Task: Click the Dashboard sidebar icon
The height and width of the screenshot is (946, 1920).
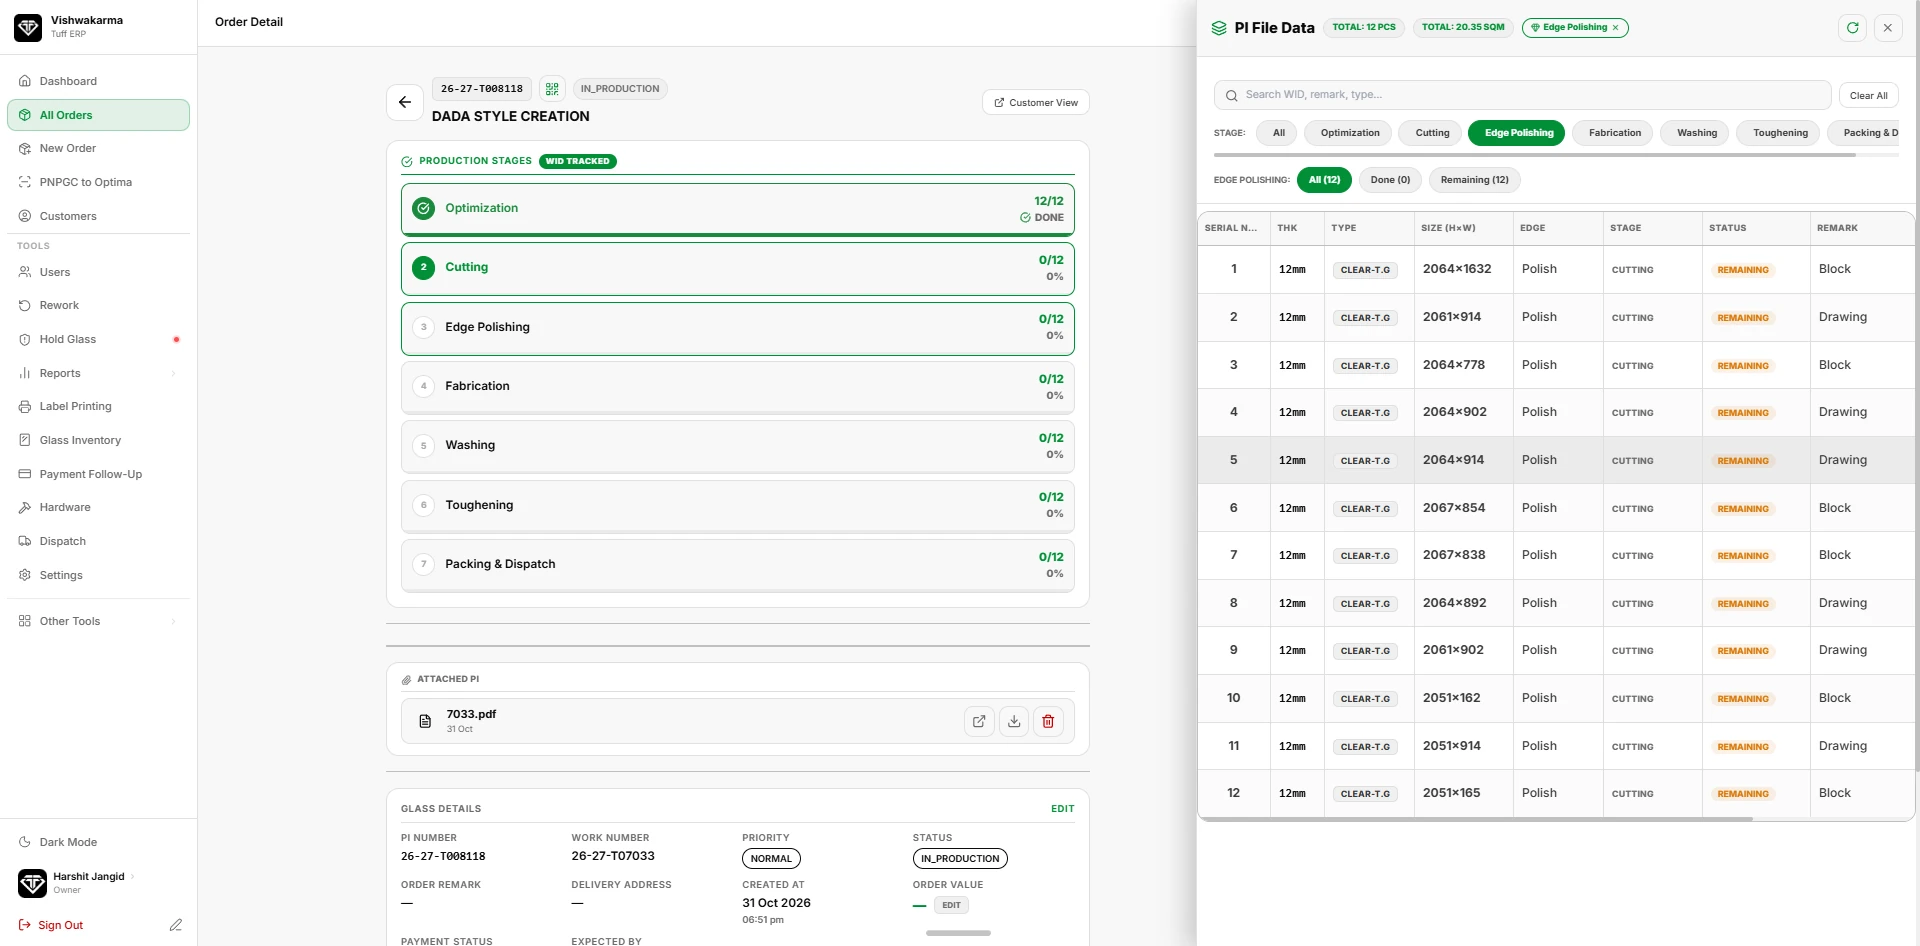Action: click(x=25, y=81)
